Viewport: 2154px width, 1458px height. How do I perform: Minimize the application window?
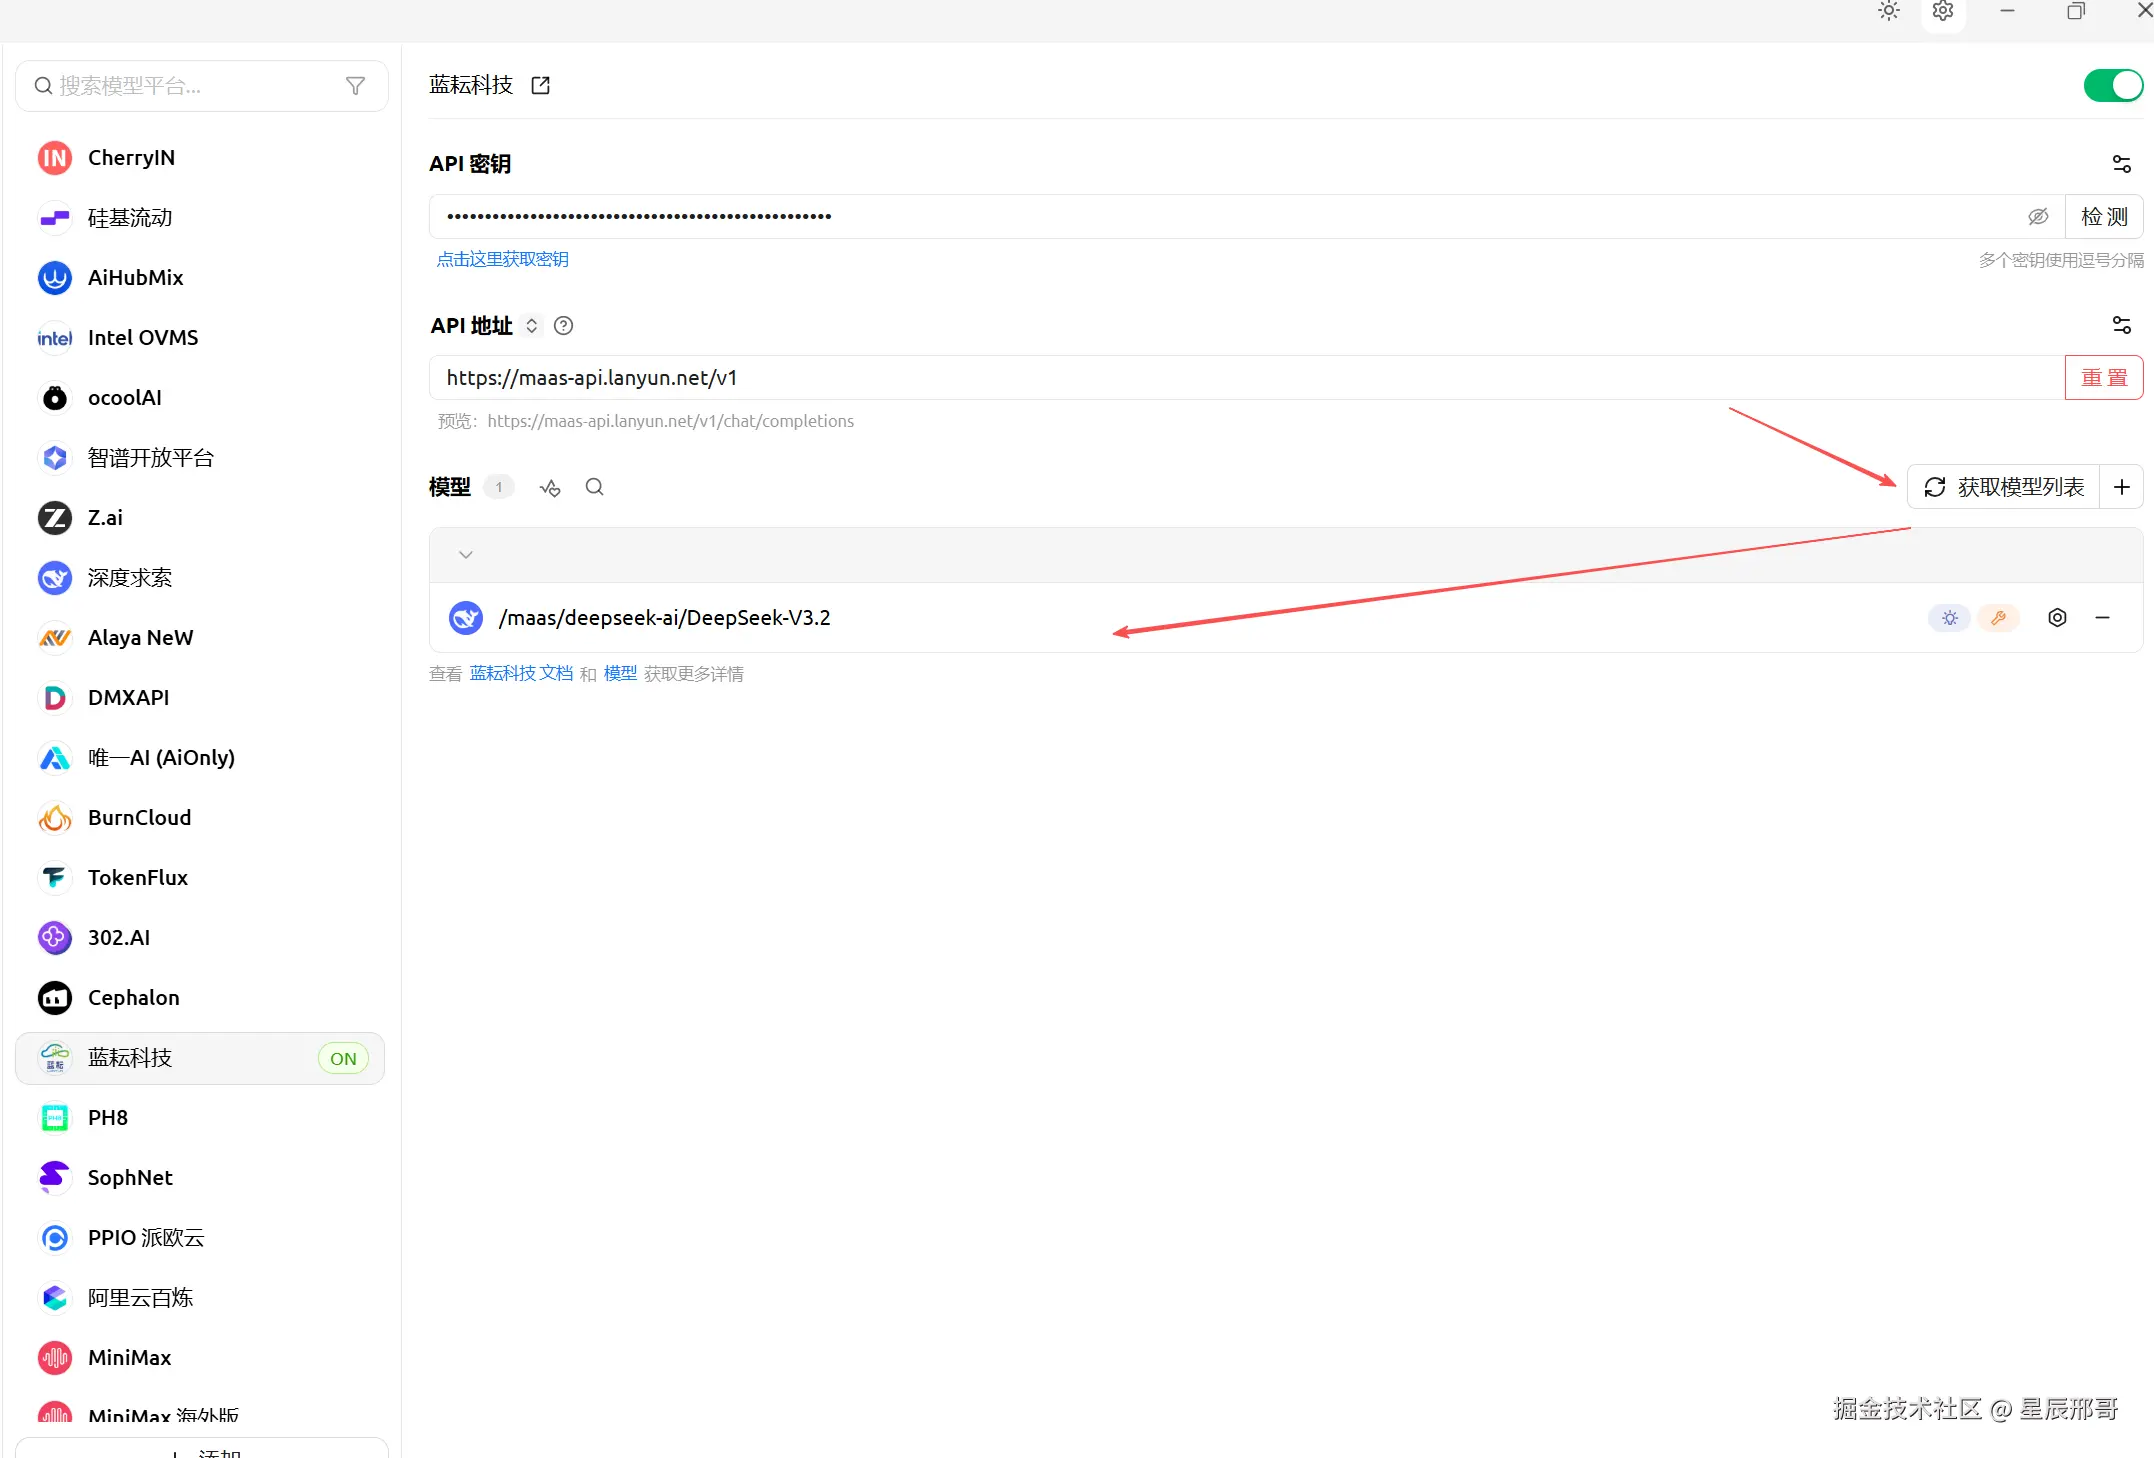tap(2007, 11)
